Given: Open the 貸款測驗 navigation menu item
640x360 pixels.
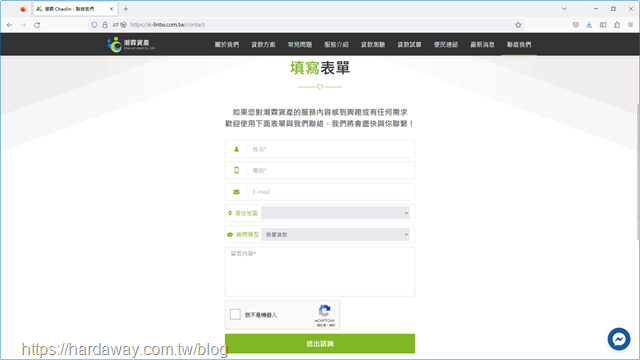Looking at the screenshot, I should tap(373, 44).
